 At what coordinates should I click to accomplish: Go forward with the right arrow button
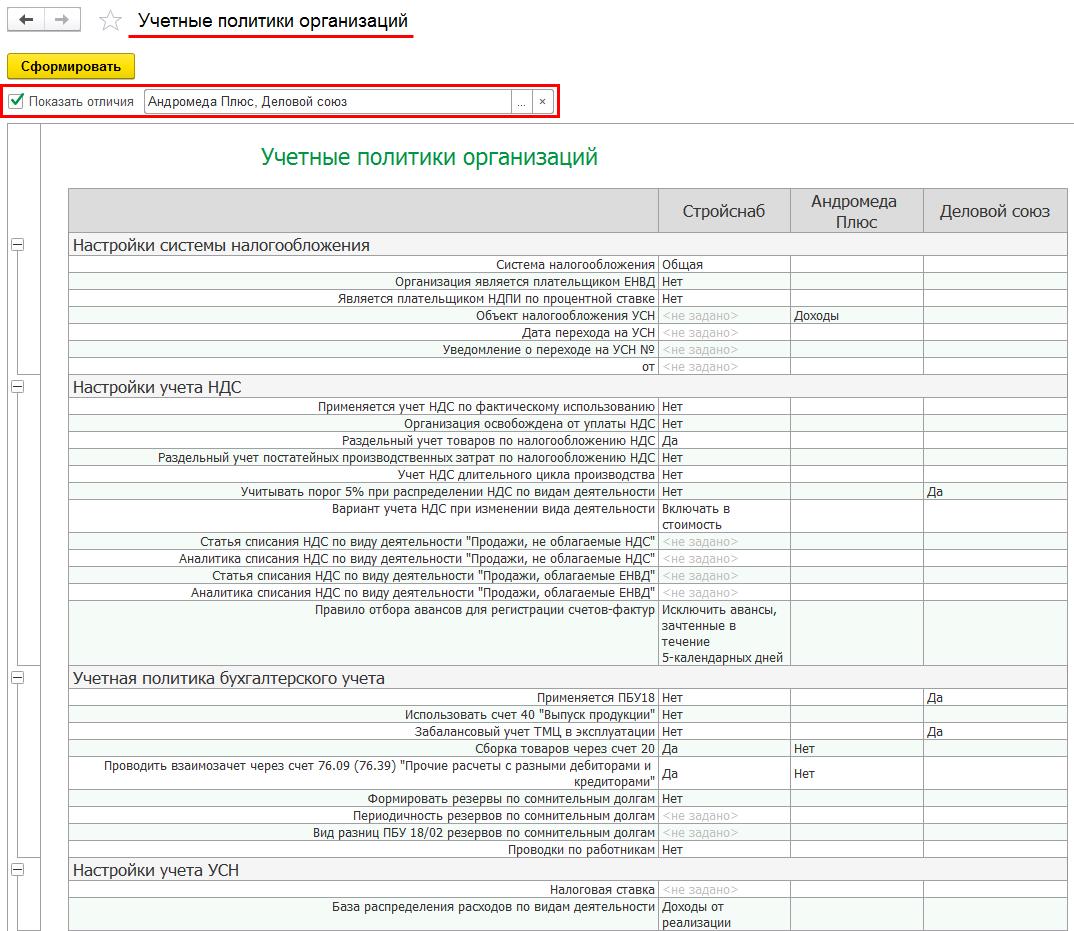tap(62, 19)
